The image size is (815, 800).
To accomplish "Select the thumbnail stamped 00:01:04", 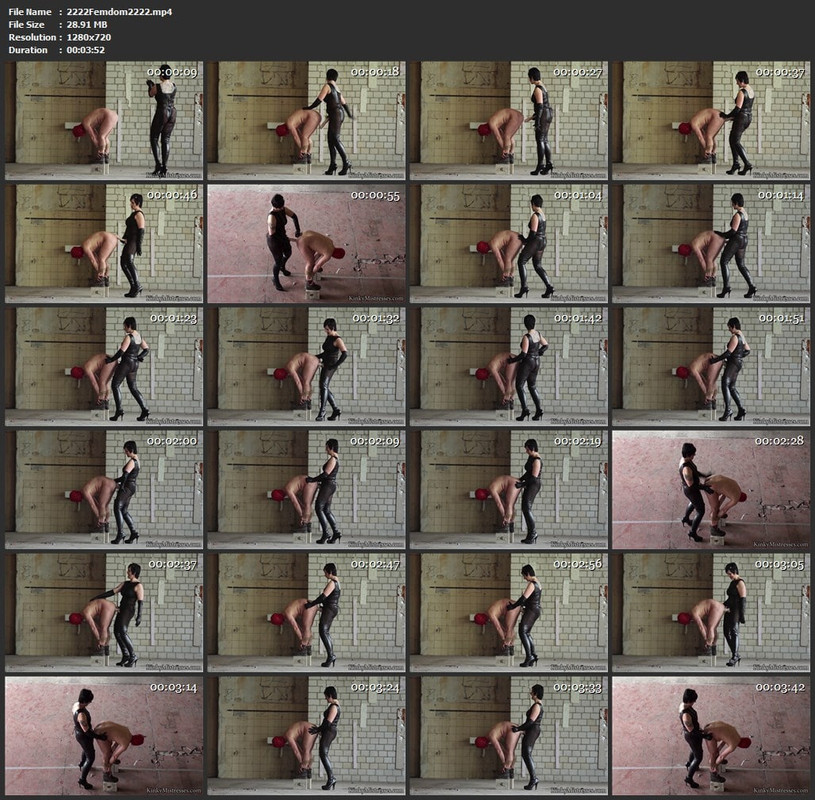I will [508, 244].
